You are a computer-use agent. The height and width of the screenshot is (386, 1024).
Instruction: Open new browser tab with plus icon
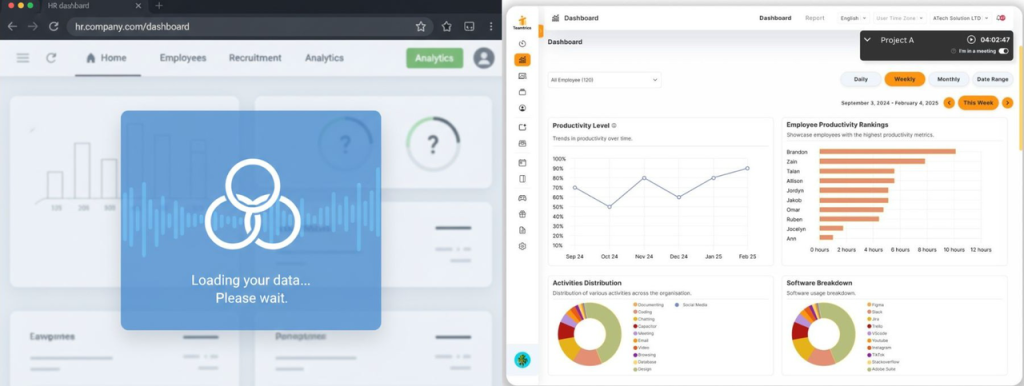click(159, 5)
